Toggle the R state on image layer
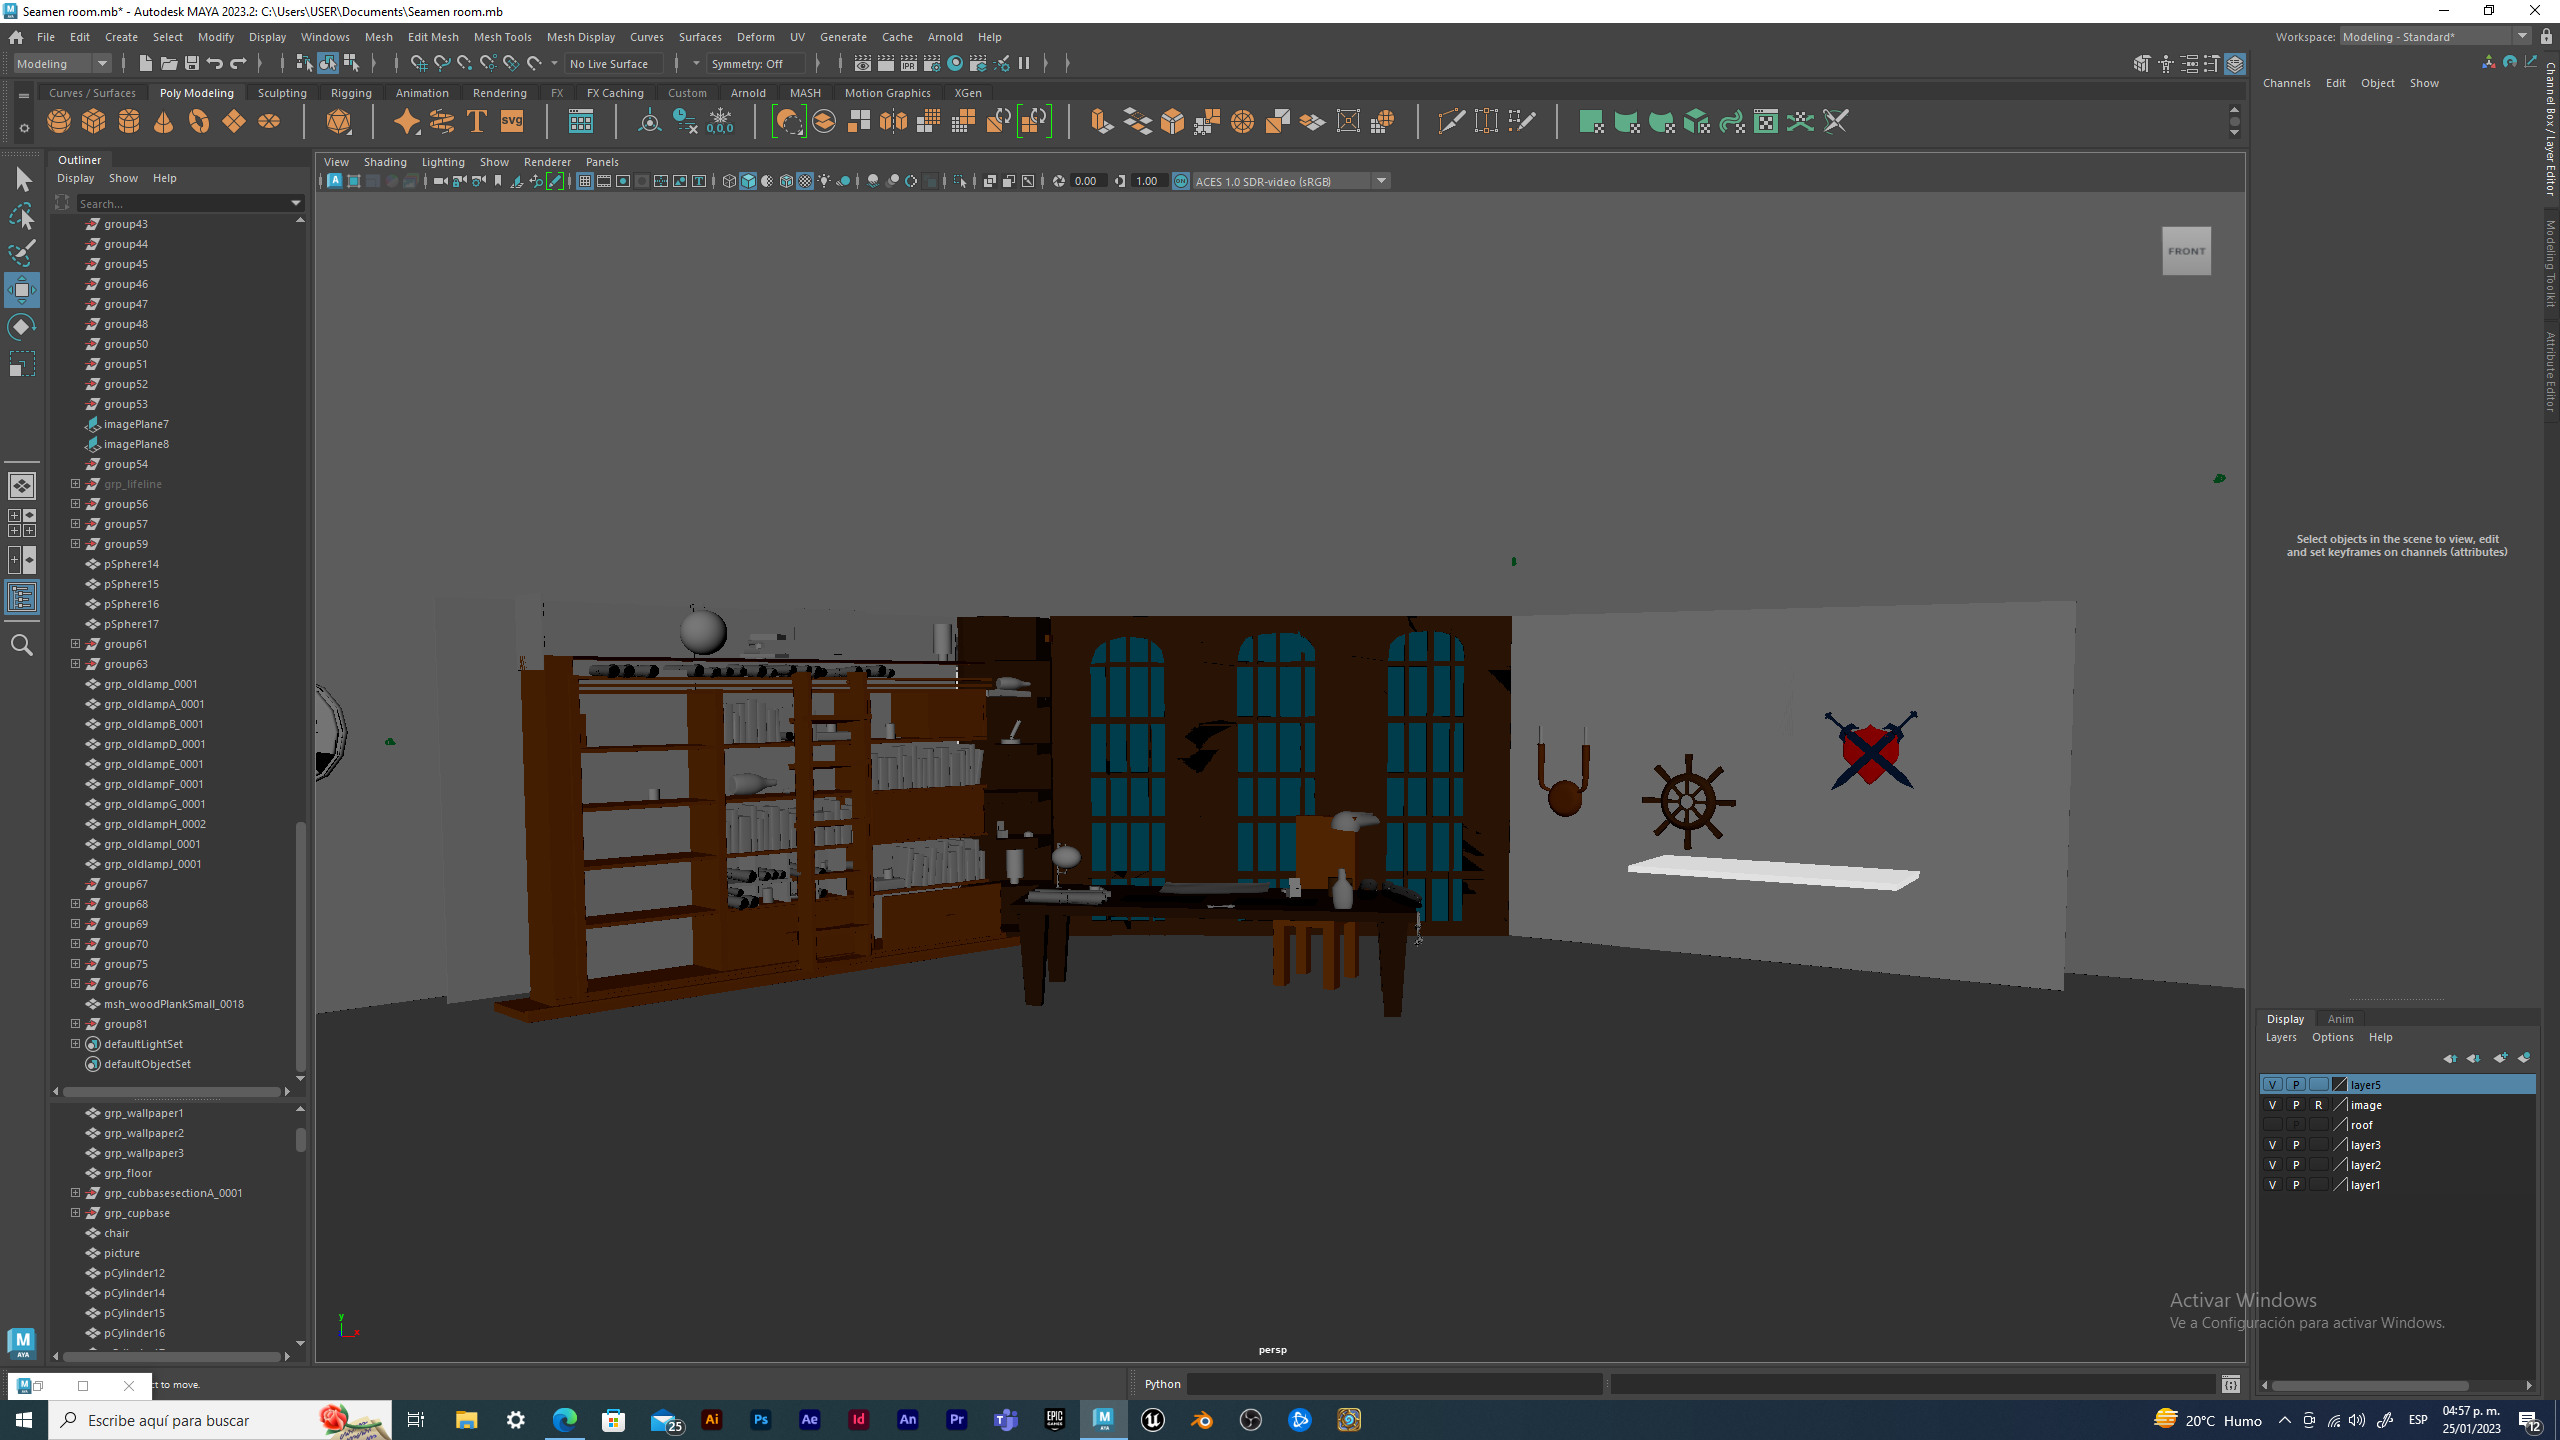2560x1440 pixels. pyautogui.click(x=2318, y=1105)
